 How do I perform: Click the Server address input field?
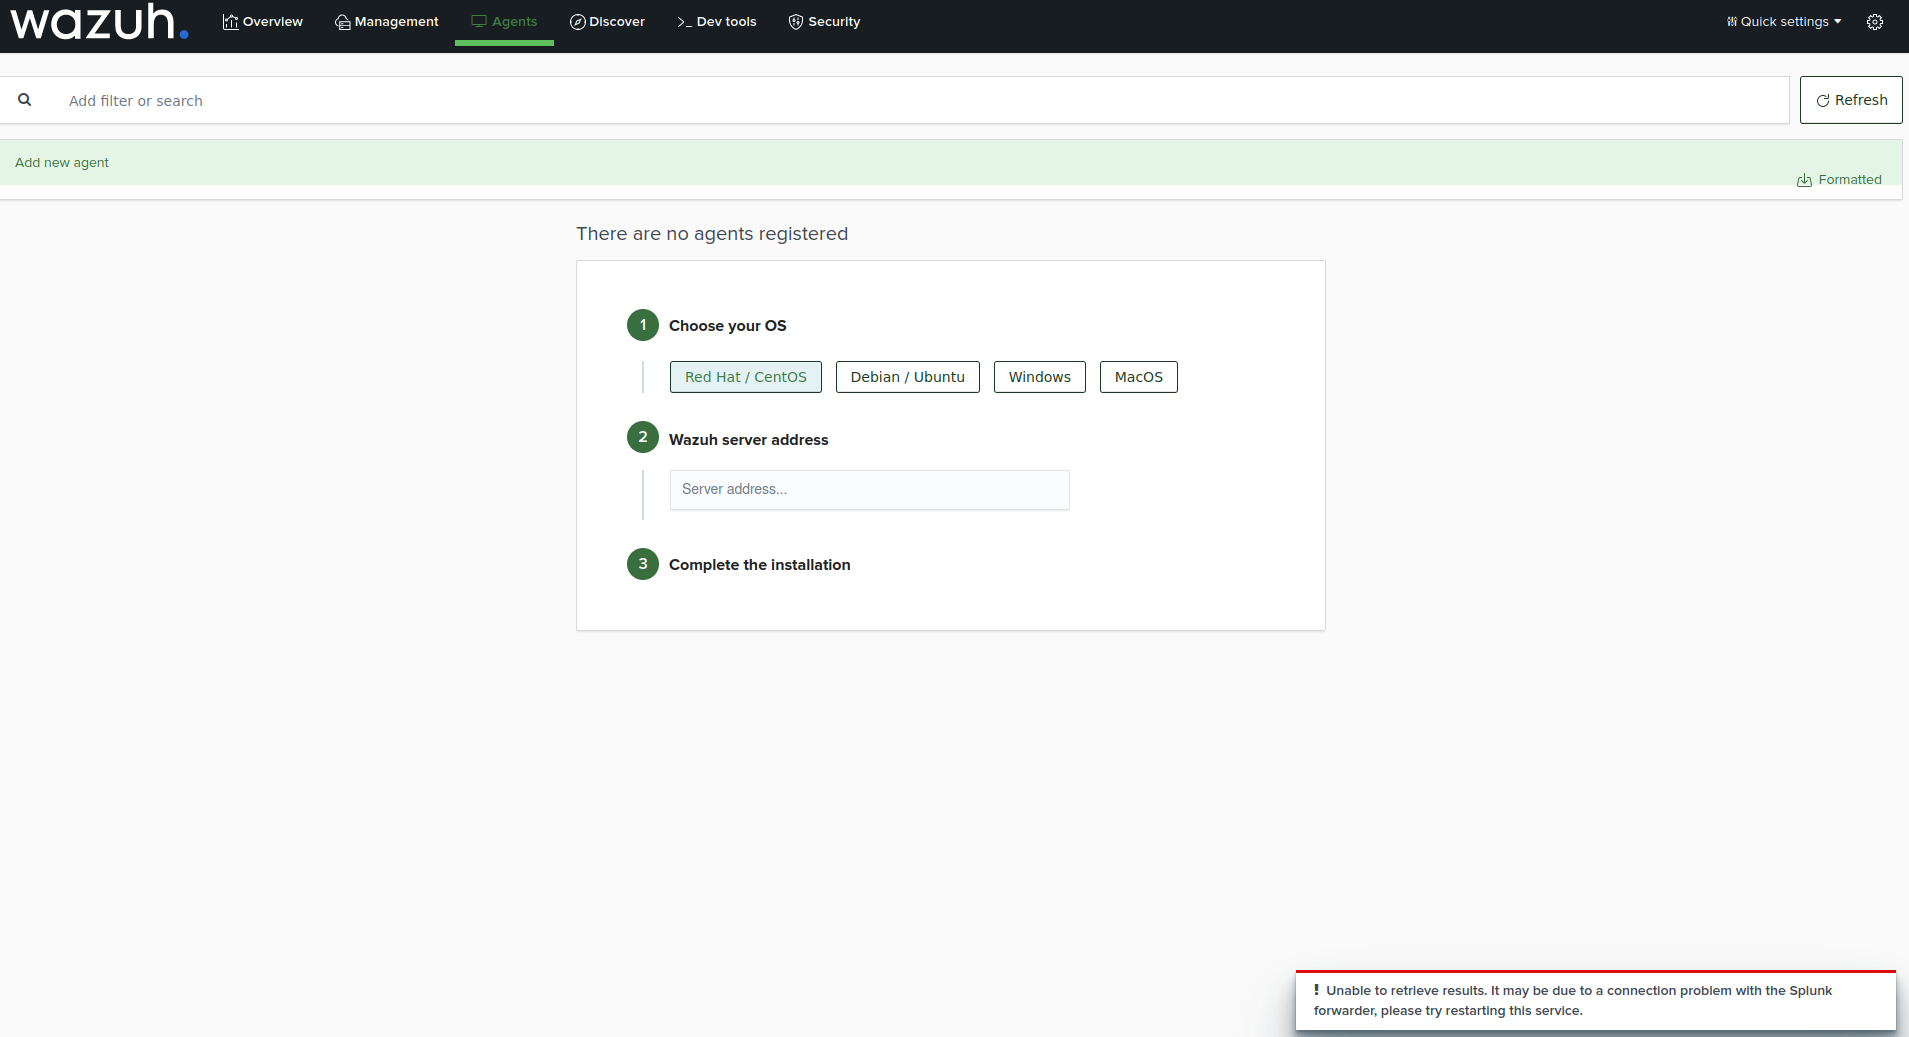[868, 490]
